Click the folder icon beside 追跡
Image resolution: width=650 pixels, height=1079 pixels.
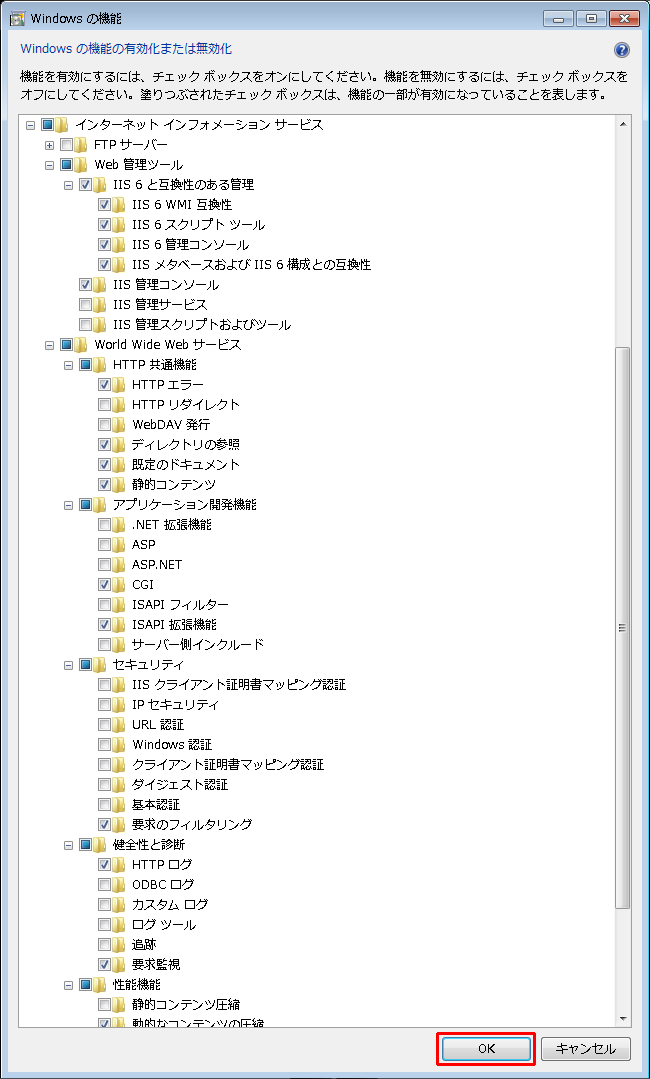click(119, 944)
